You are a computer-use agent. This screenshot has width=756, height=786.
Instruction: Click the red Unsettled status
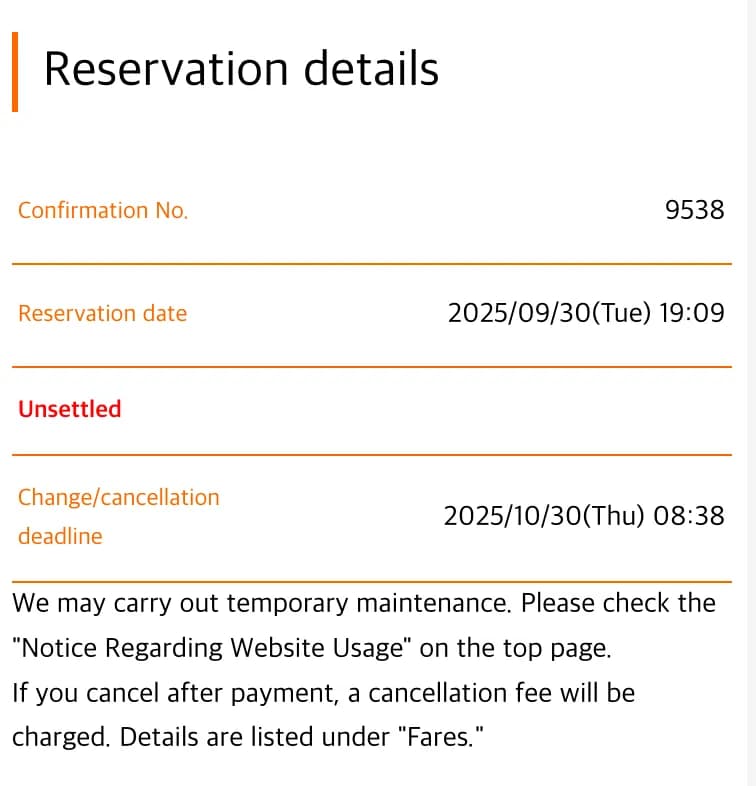tap(70, 409)
